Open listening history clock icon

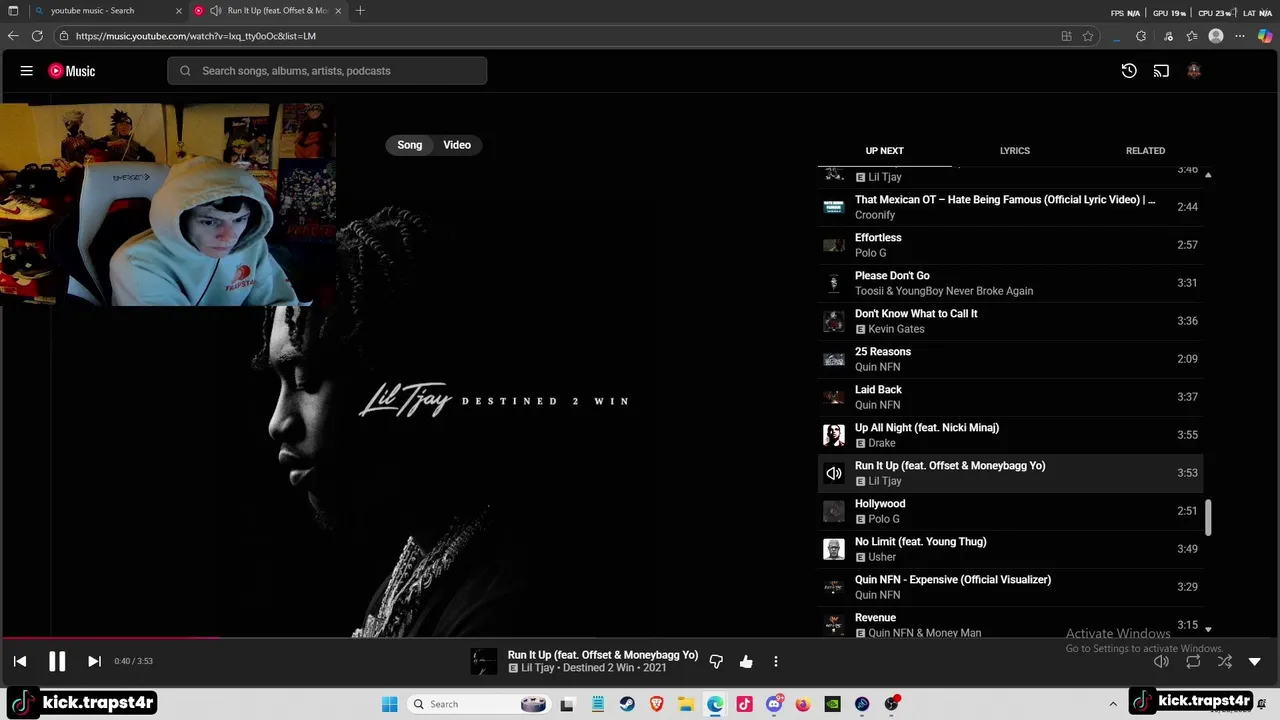point(1129,71)
